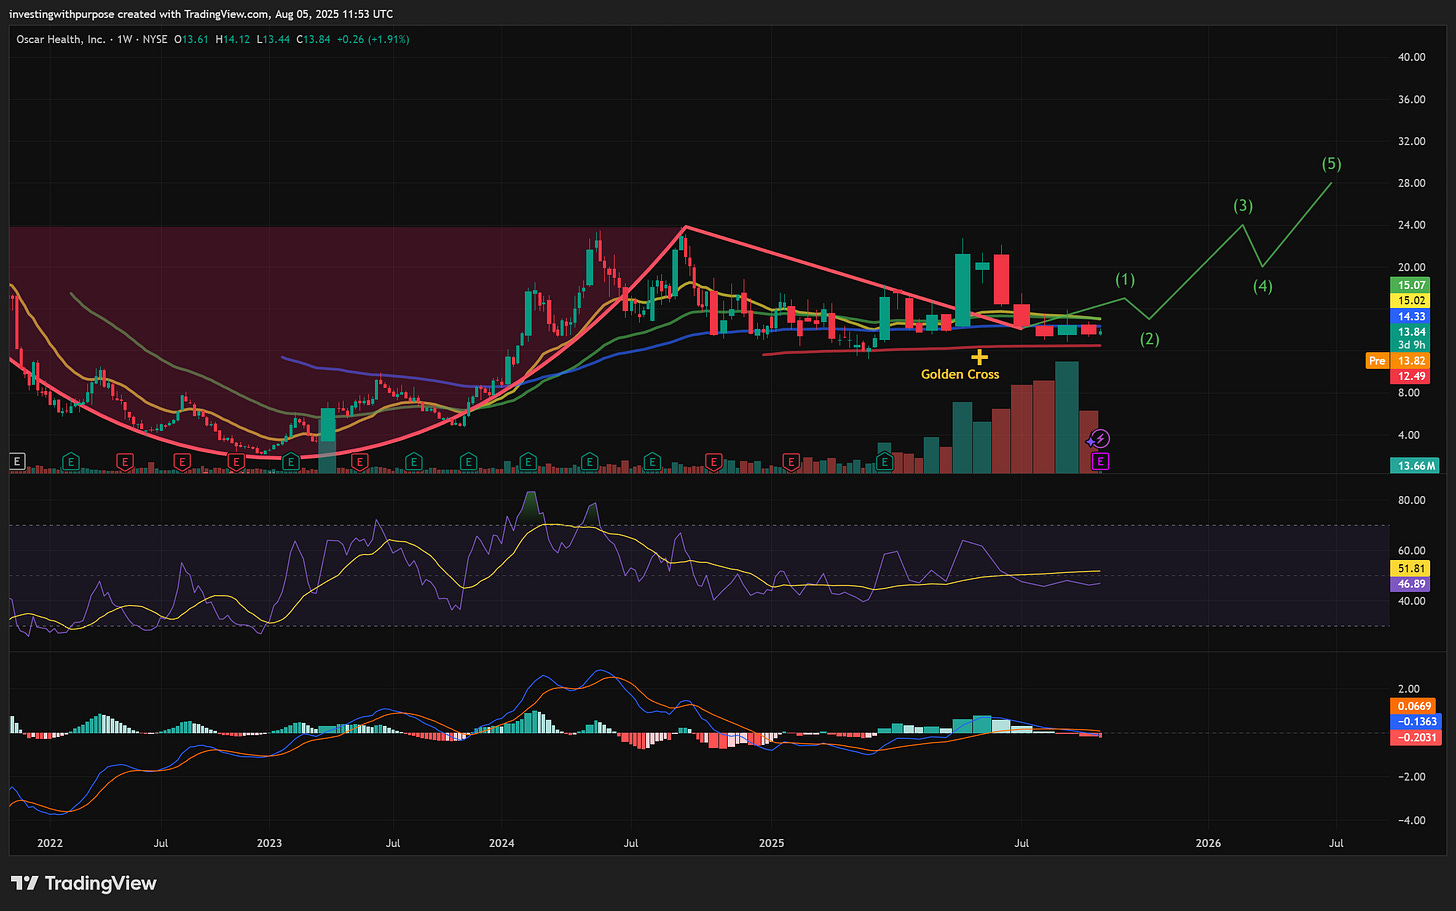Viewport: 1456px width, 911px height.
Task: Click red earnings marker just before 2025
Action: 714,461
